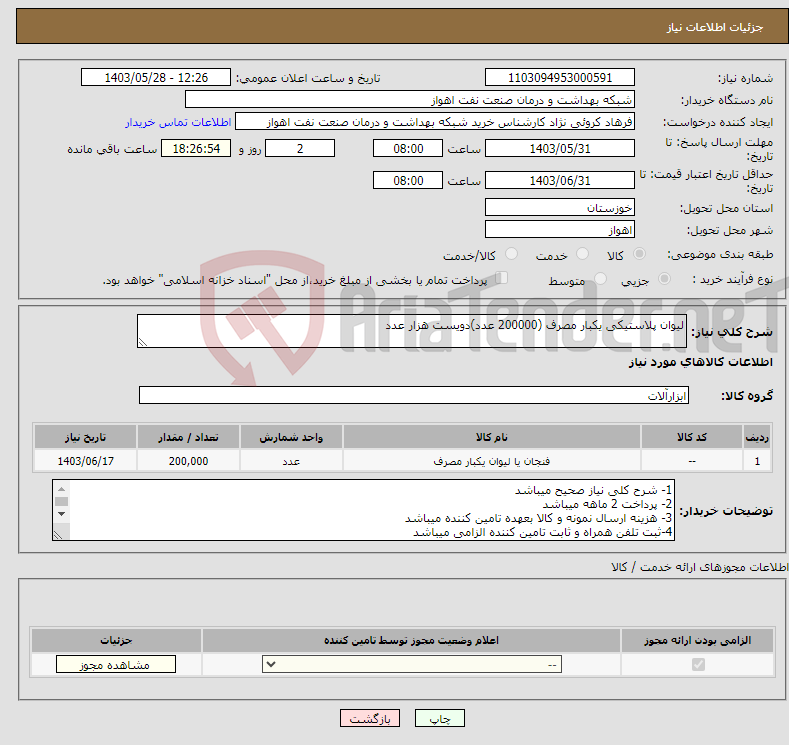The width and height of the screenshot is (789, 745).
Task: Toggle the الزامی بودن ارائه مجوز checkbox
Action: (x=698, y=665)
